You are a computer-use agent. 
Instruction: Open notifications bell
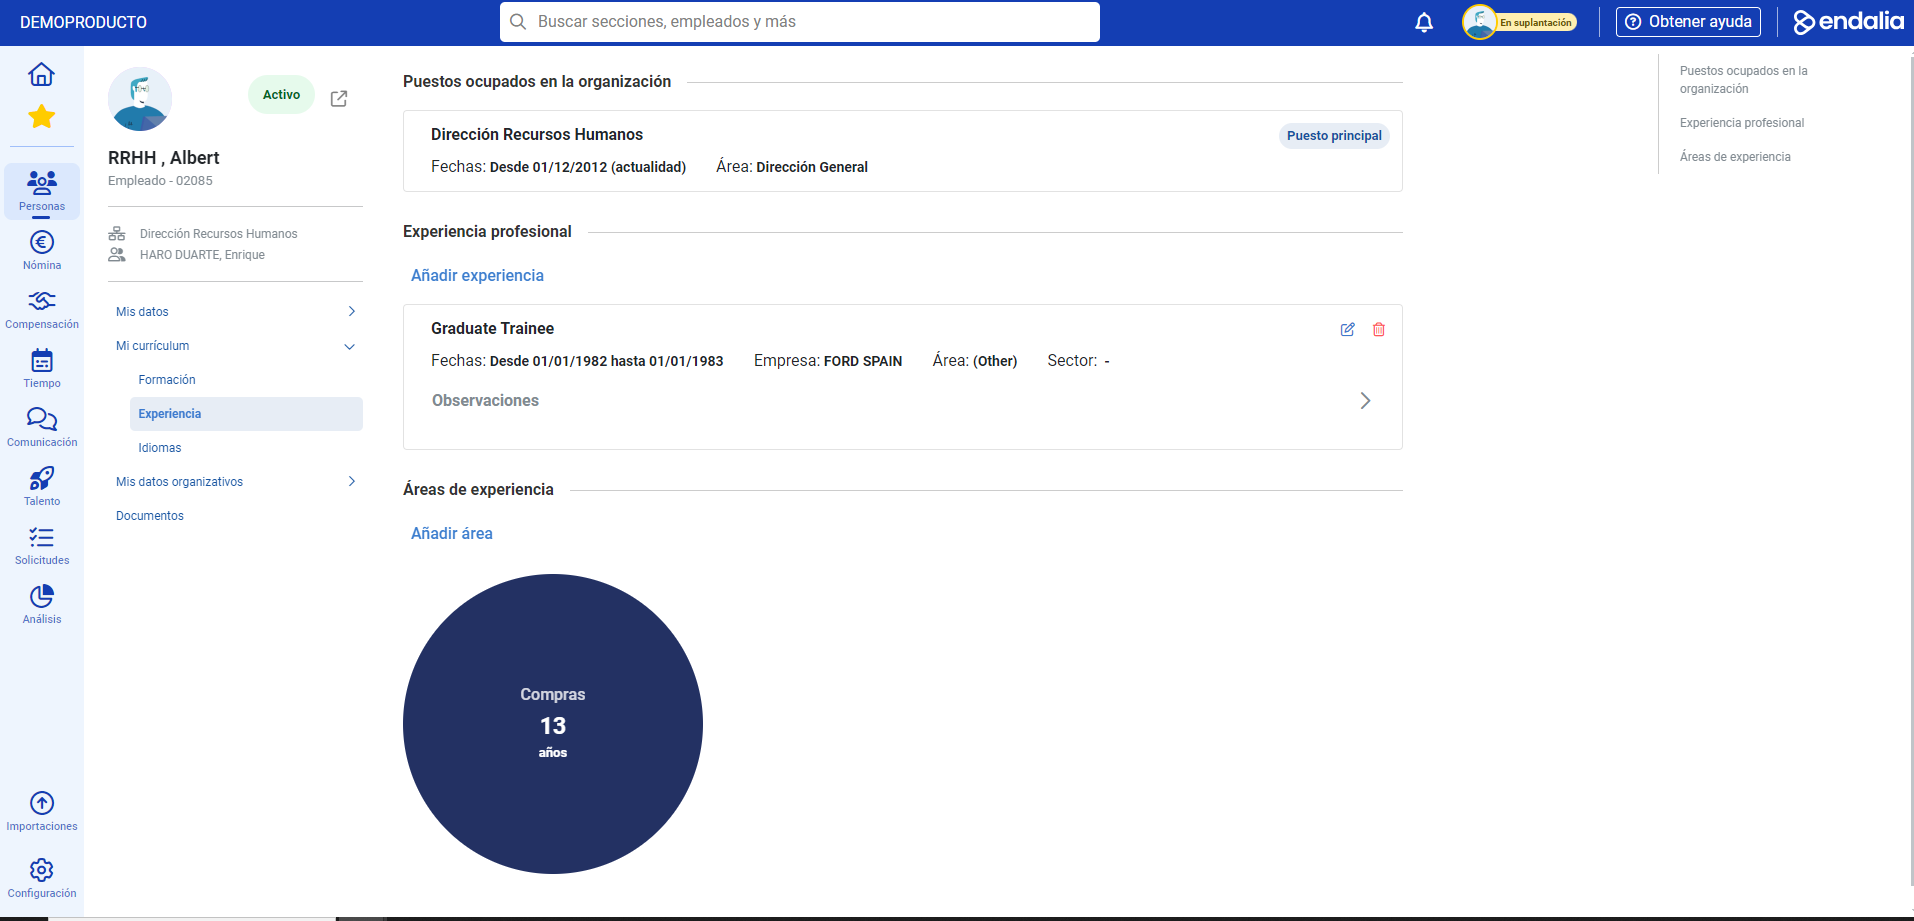1424,22
